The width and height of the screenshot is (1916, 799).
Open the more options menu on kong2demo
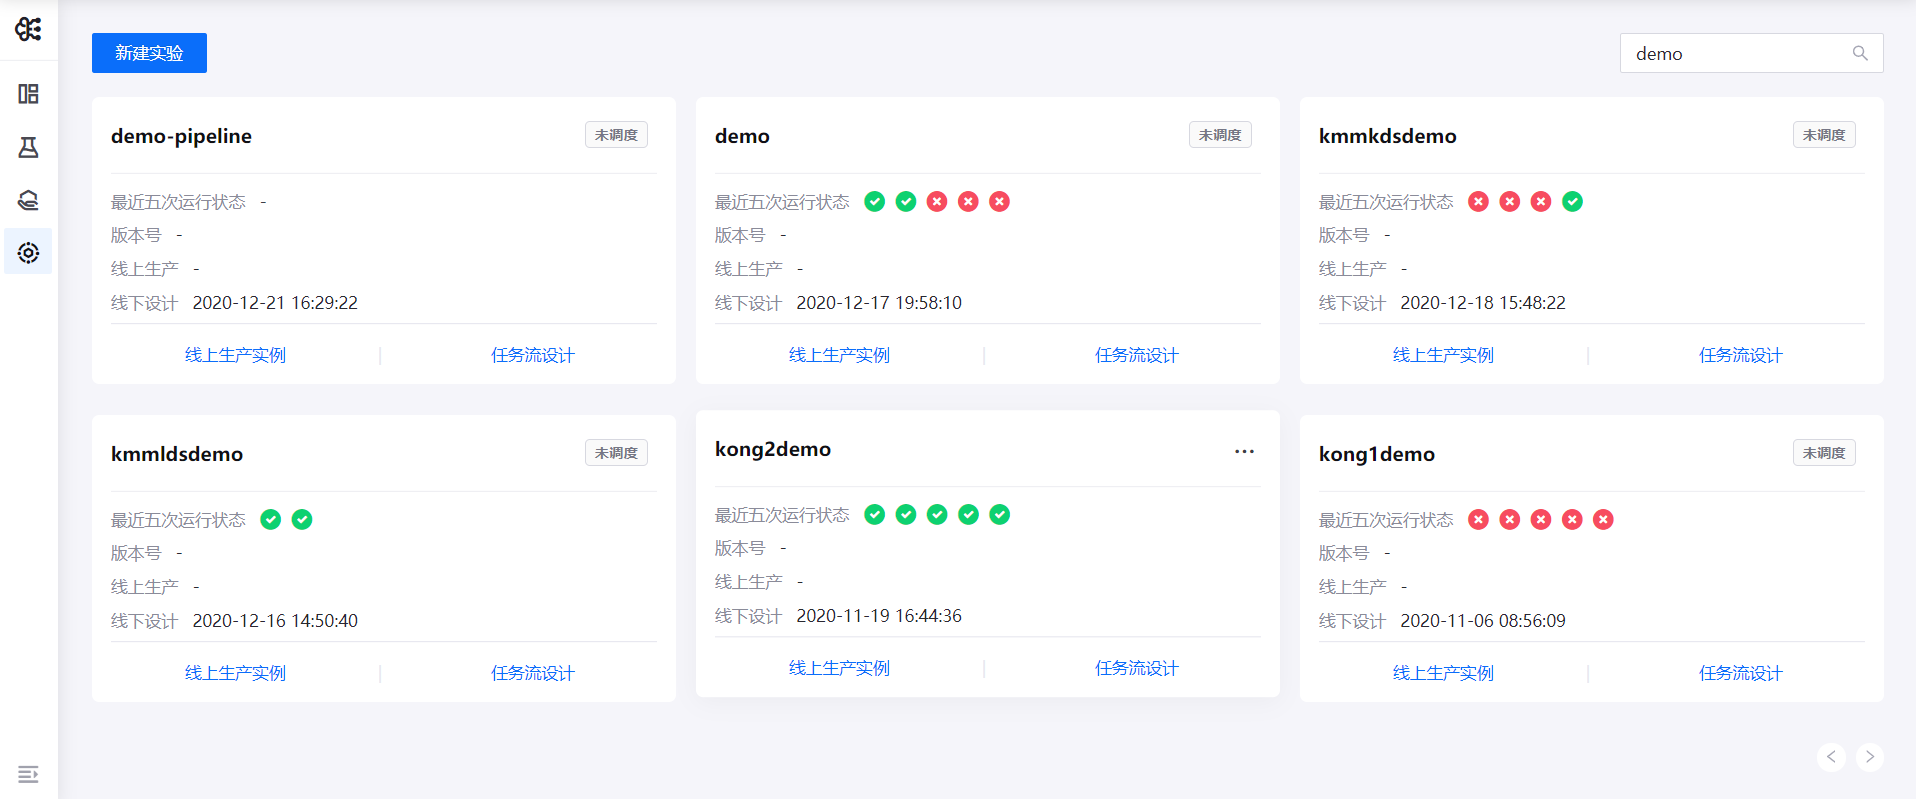(1244, 451)
